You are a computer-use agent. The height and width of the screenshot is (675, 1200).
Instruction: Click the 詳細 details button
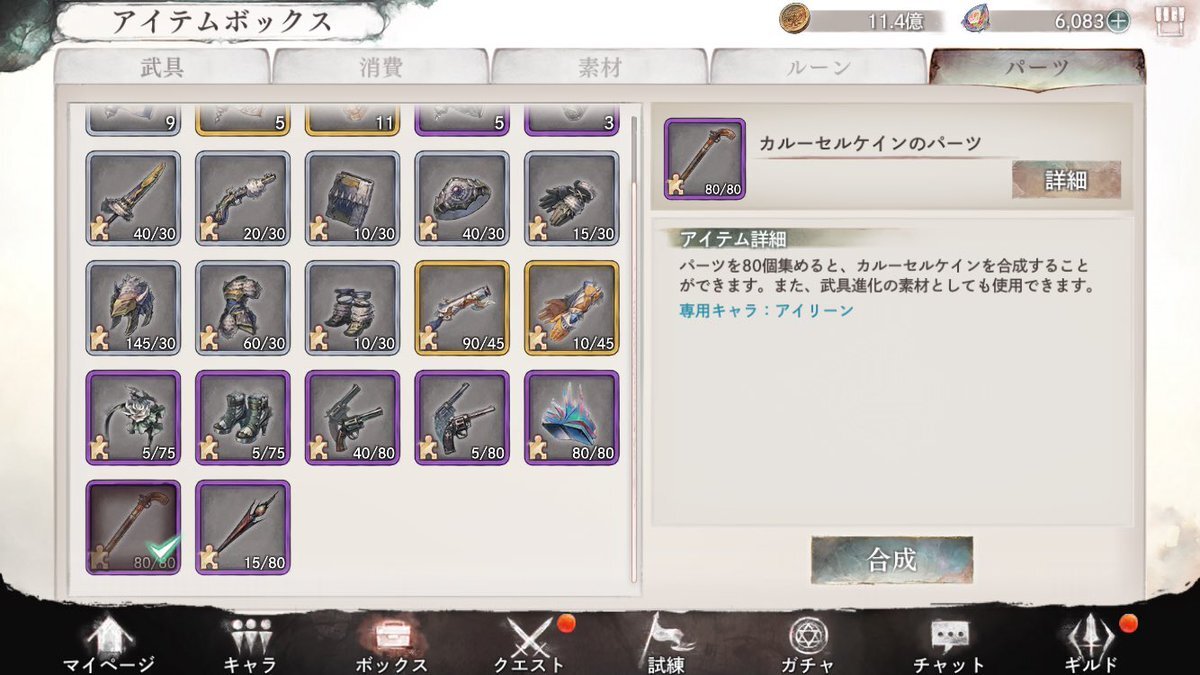tap(1066, 180)
